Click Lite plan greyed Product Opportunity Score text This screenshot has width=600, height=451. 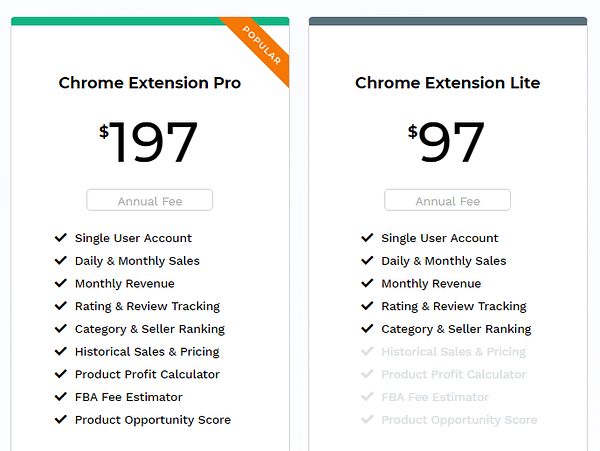tap(460, 420)
